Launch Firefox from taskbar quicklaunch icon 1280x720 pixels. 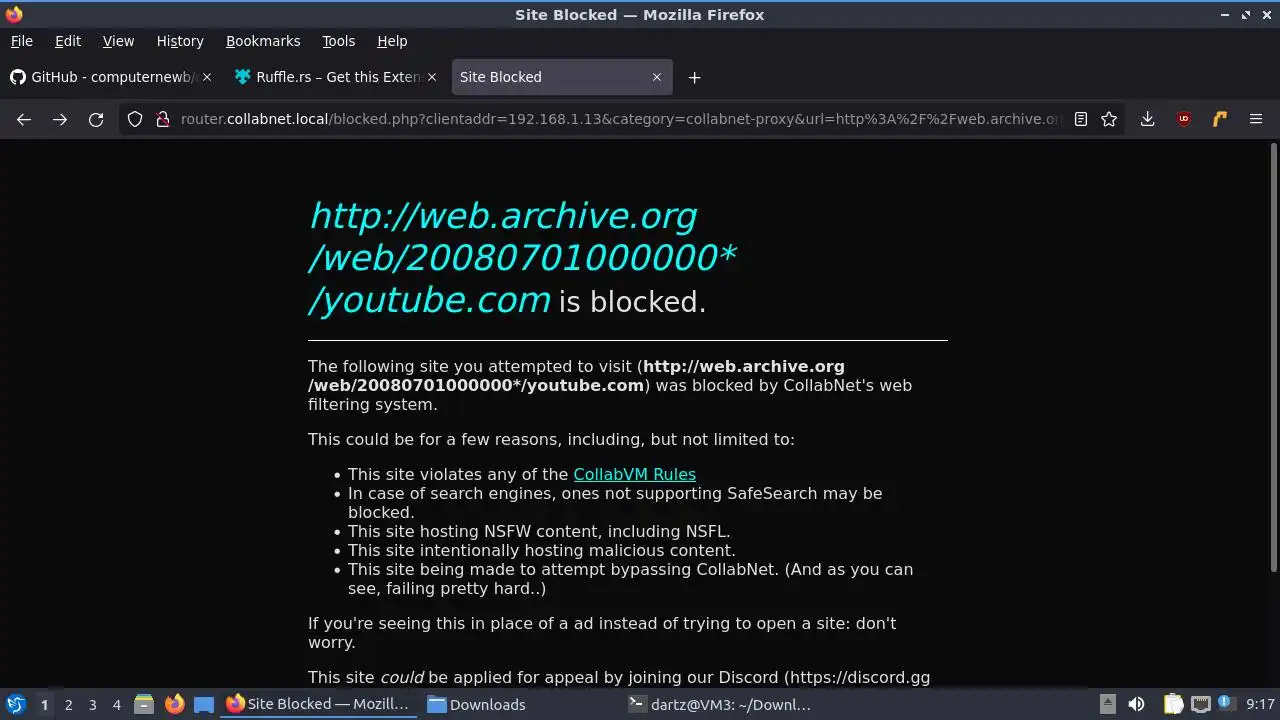point(174,704)
